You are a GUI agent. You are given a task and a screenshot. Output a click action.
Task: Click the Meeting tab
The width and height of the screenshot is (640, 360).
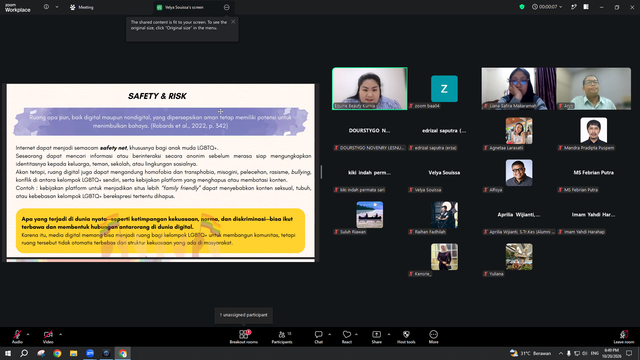click(82, 7)
